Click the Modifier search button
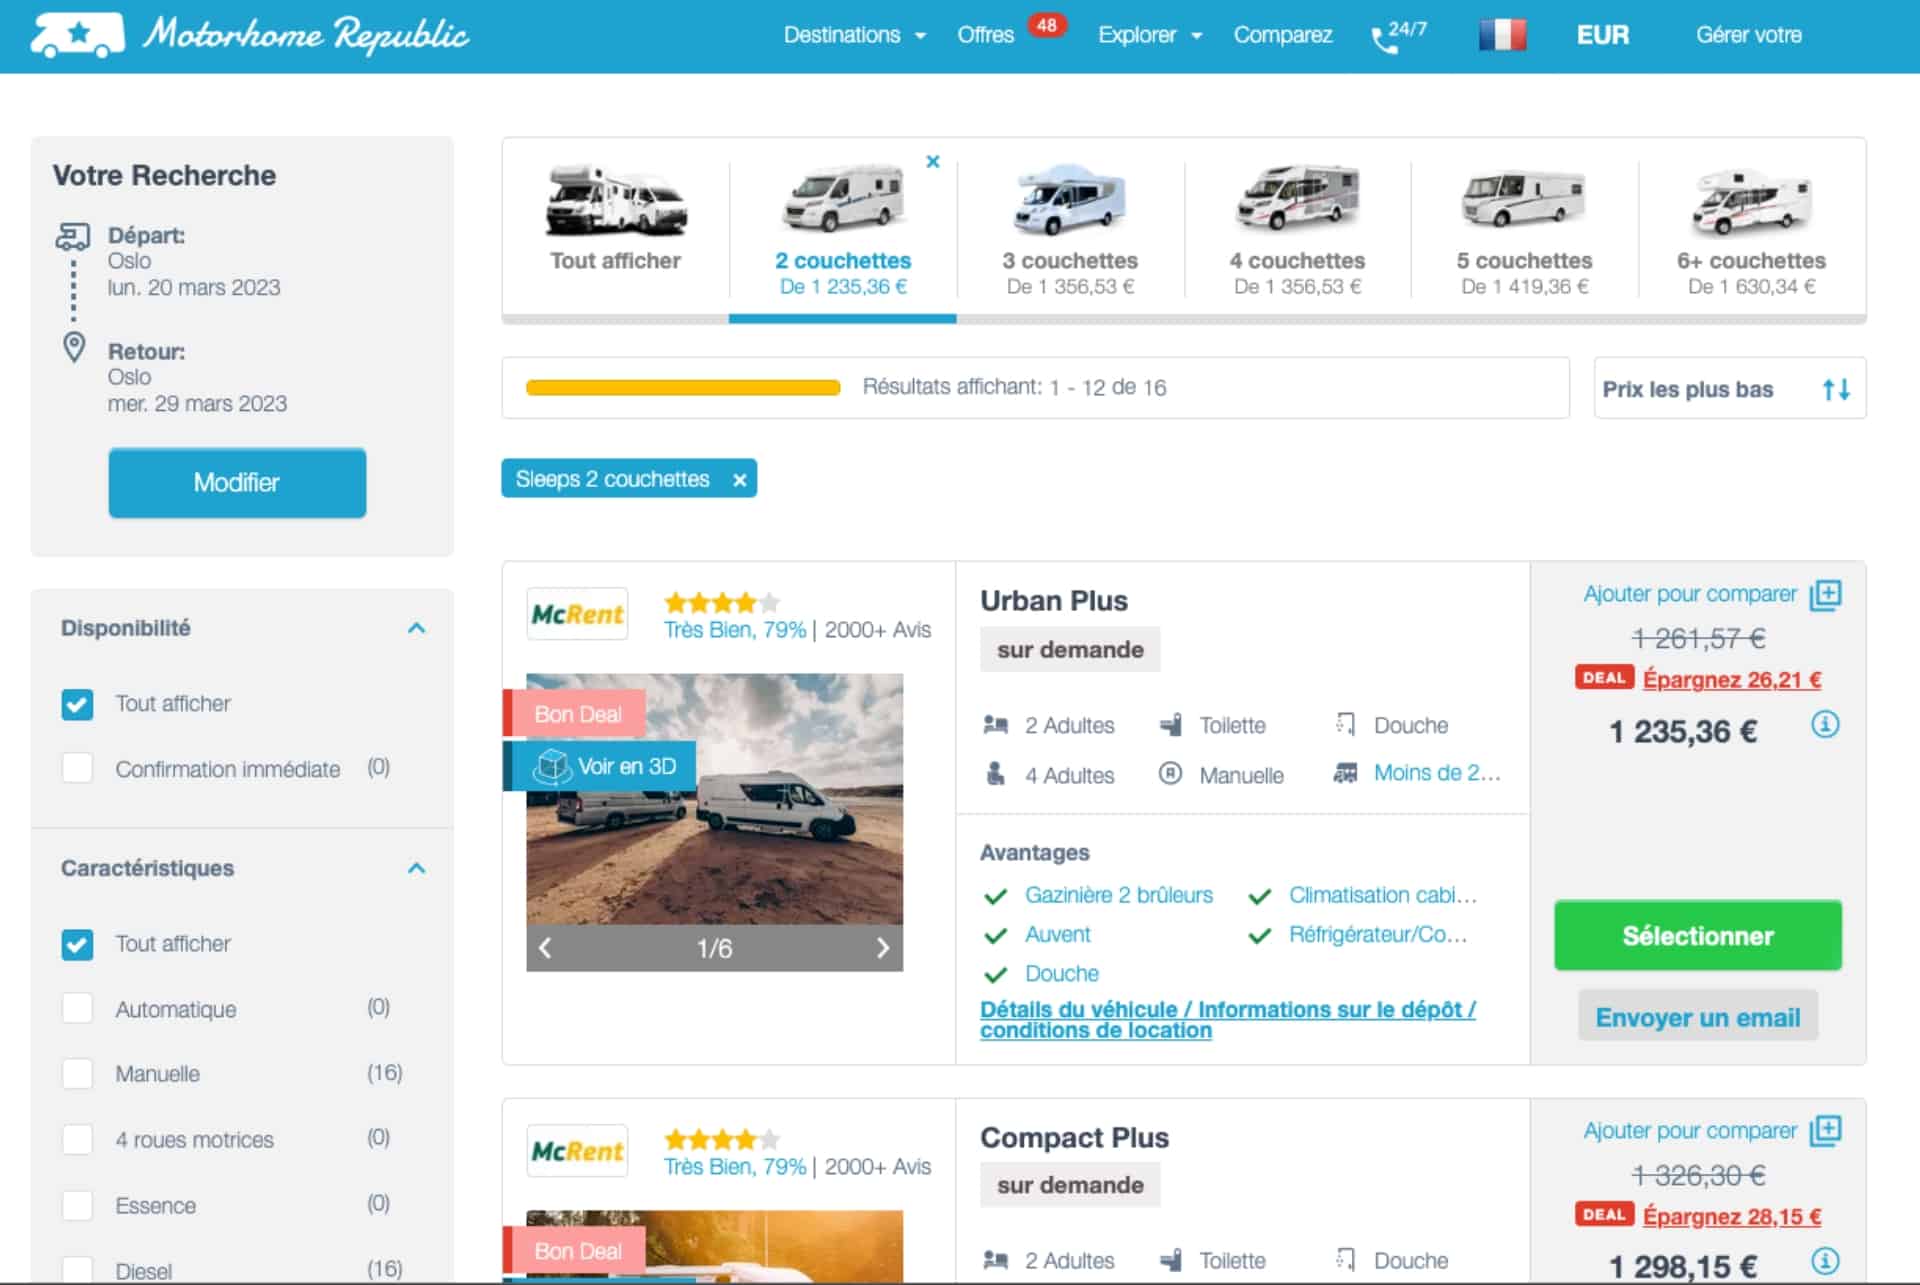Image resolution: width=1920 pixels, height=1285 pixels. click(x=237, y=483)
